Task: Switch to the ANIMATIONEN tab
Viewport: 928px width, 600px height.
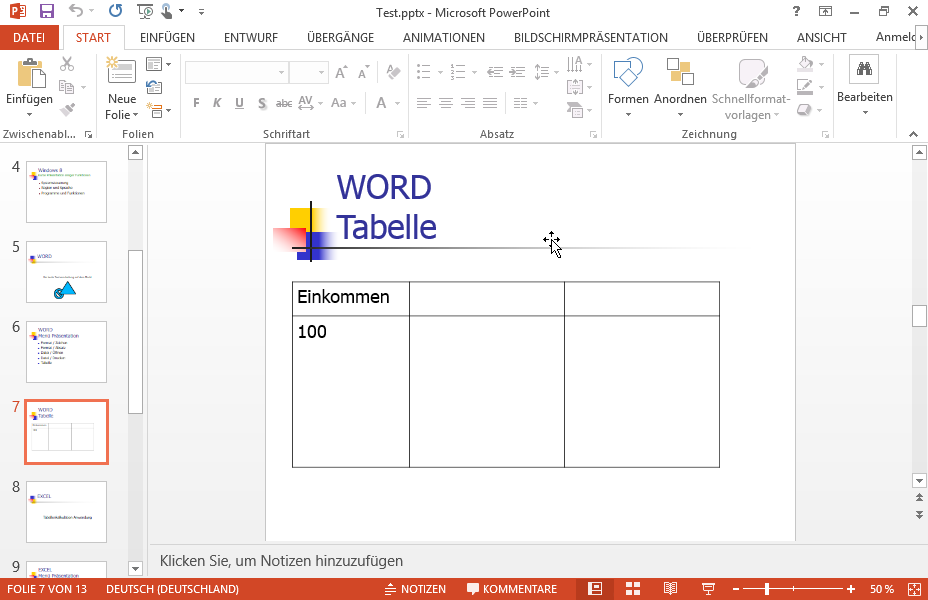Action: coord(443,37)
